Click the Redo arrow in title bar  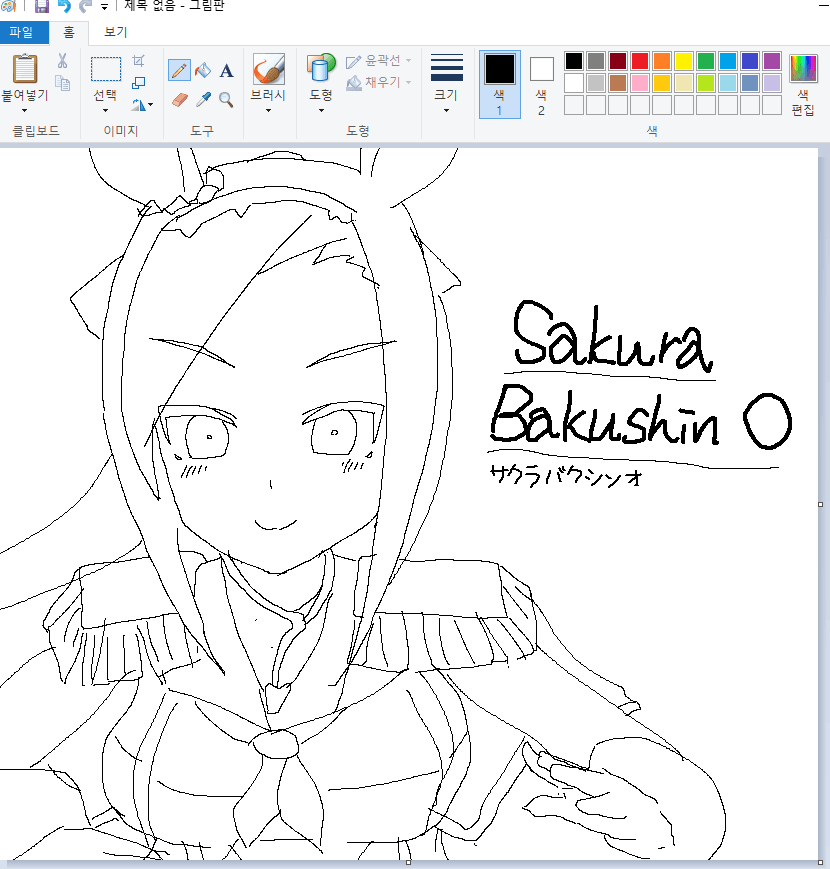point(85,6)
